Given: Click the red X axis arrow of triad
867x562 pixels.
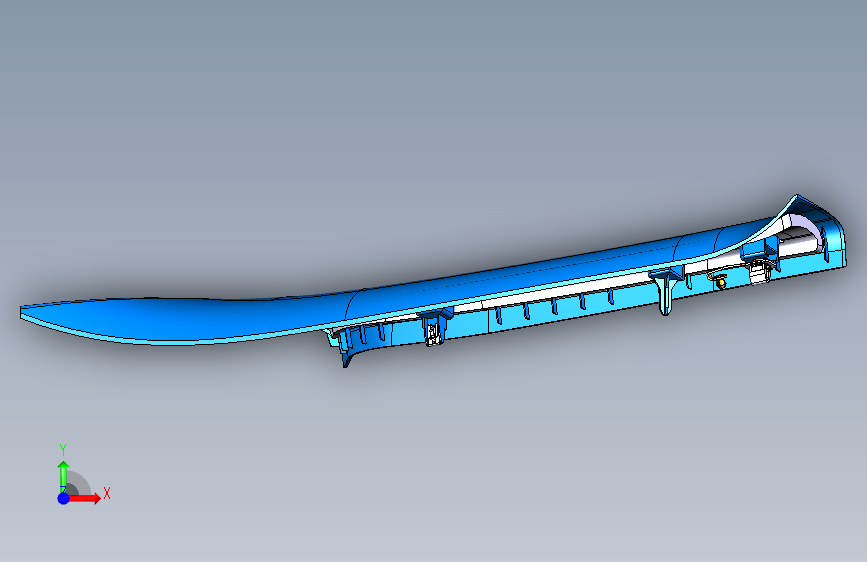Looking at the screenshot, I should tap(84, 498).
